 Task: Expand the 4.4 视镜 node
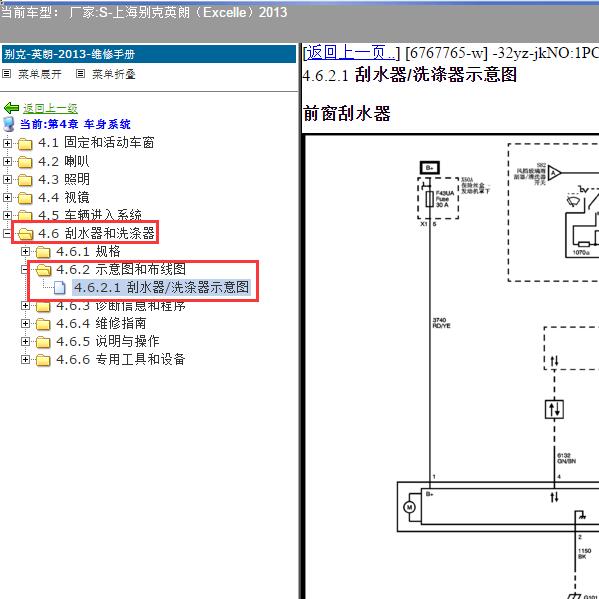click(7, 198)
